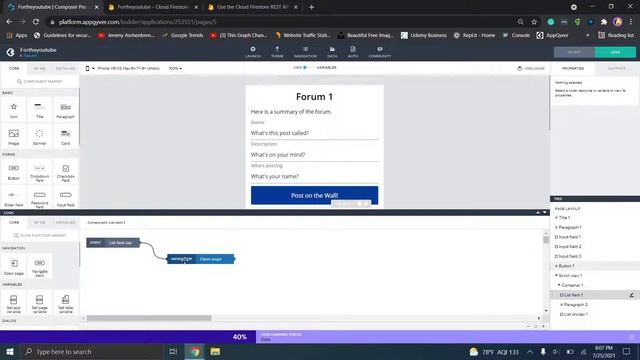Click the Post on the Wall! button
The height and width of the screenshot is (360, 640).
point(314,196)
